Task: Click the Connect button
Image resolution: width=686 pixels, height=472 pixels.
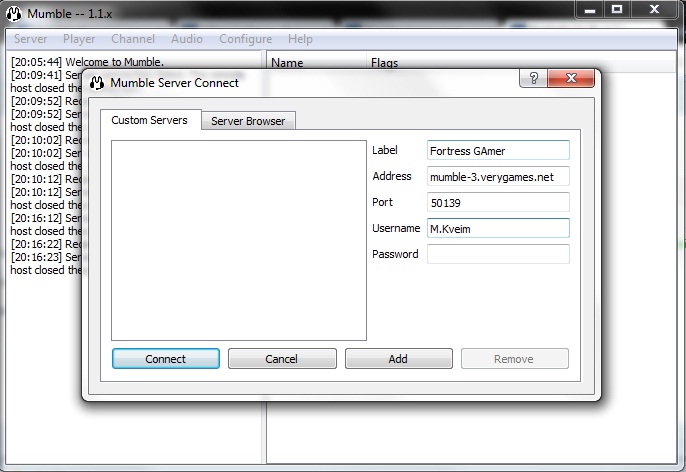Action: [166, 359]
